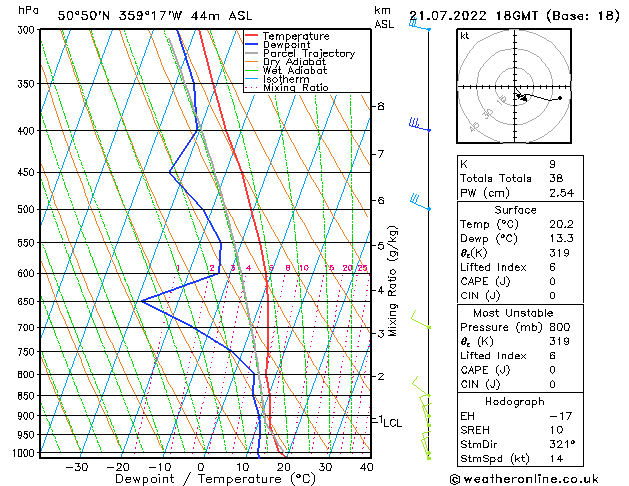Screen dimensions: 629x486
Task: Select the 'Mixing Ratio' legend label
Action: point(296,87)
